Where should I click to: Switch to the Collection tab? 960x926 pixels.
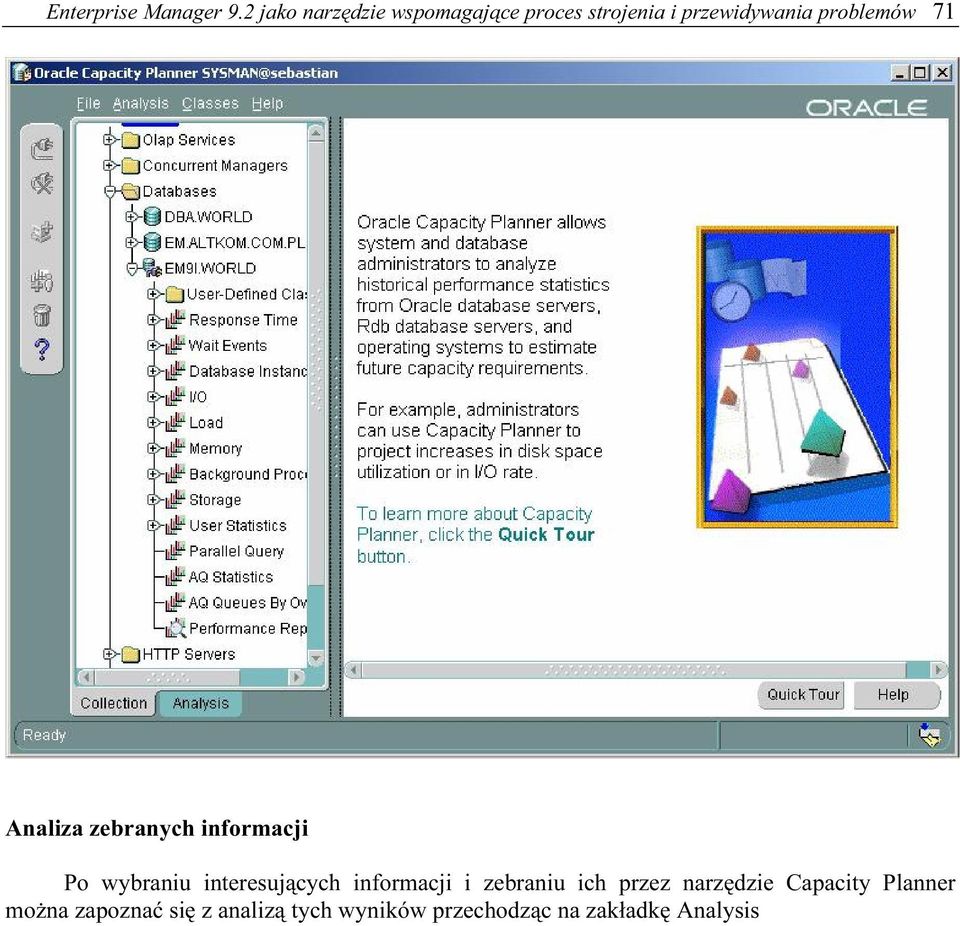pyautogui.click(x=114, y=703)
